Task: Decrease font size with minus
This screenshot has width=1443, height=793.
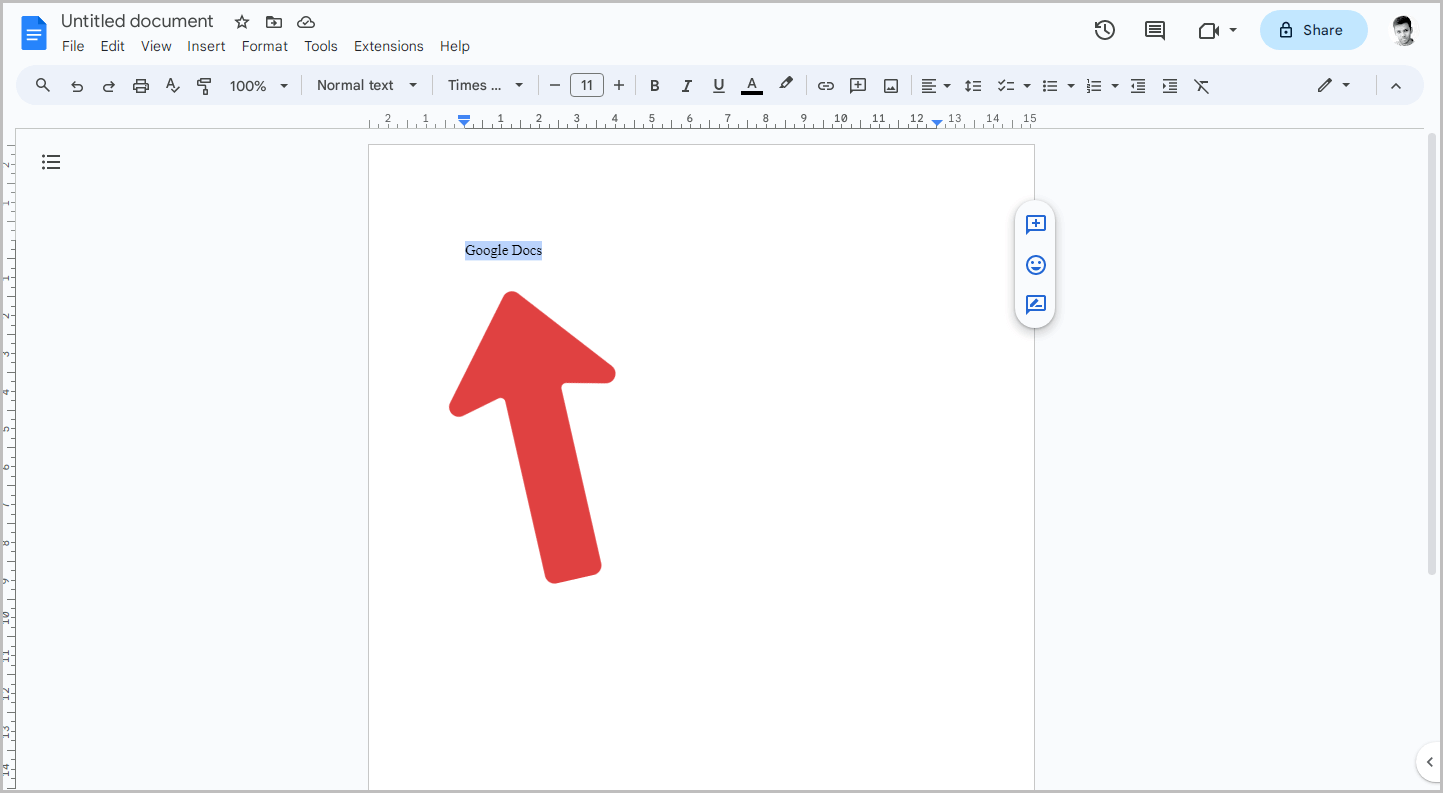Action: coord(555,86)
